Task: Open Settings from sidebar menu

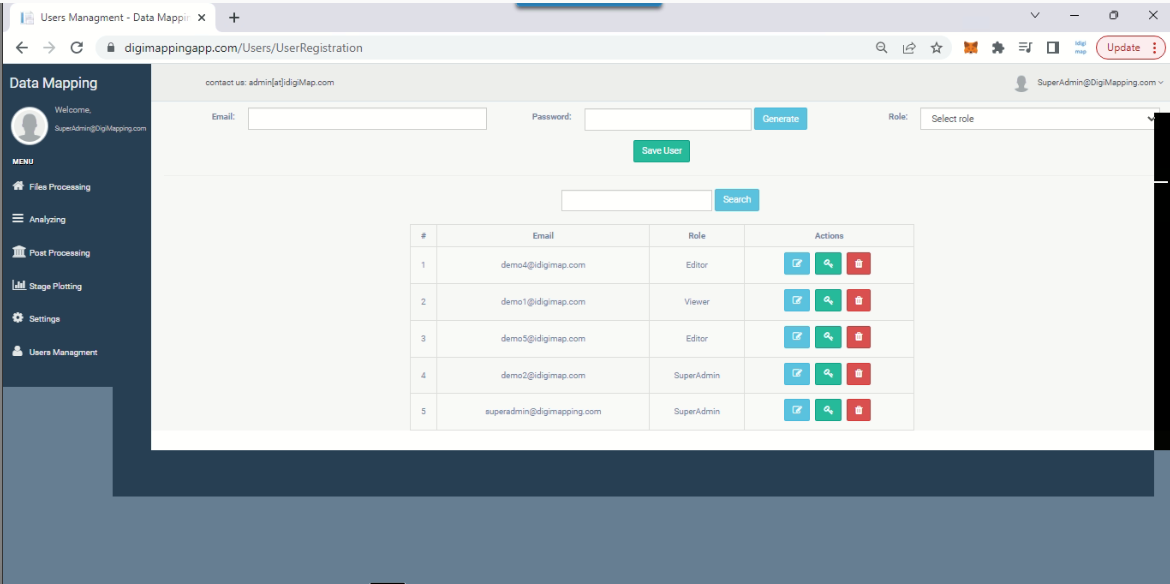Action: 44,319
